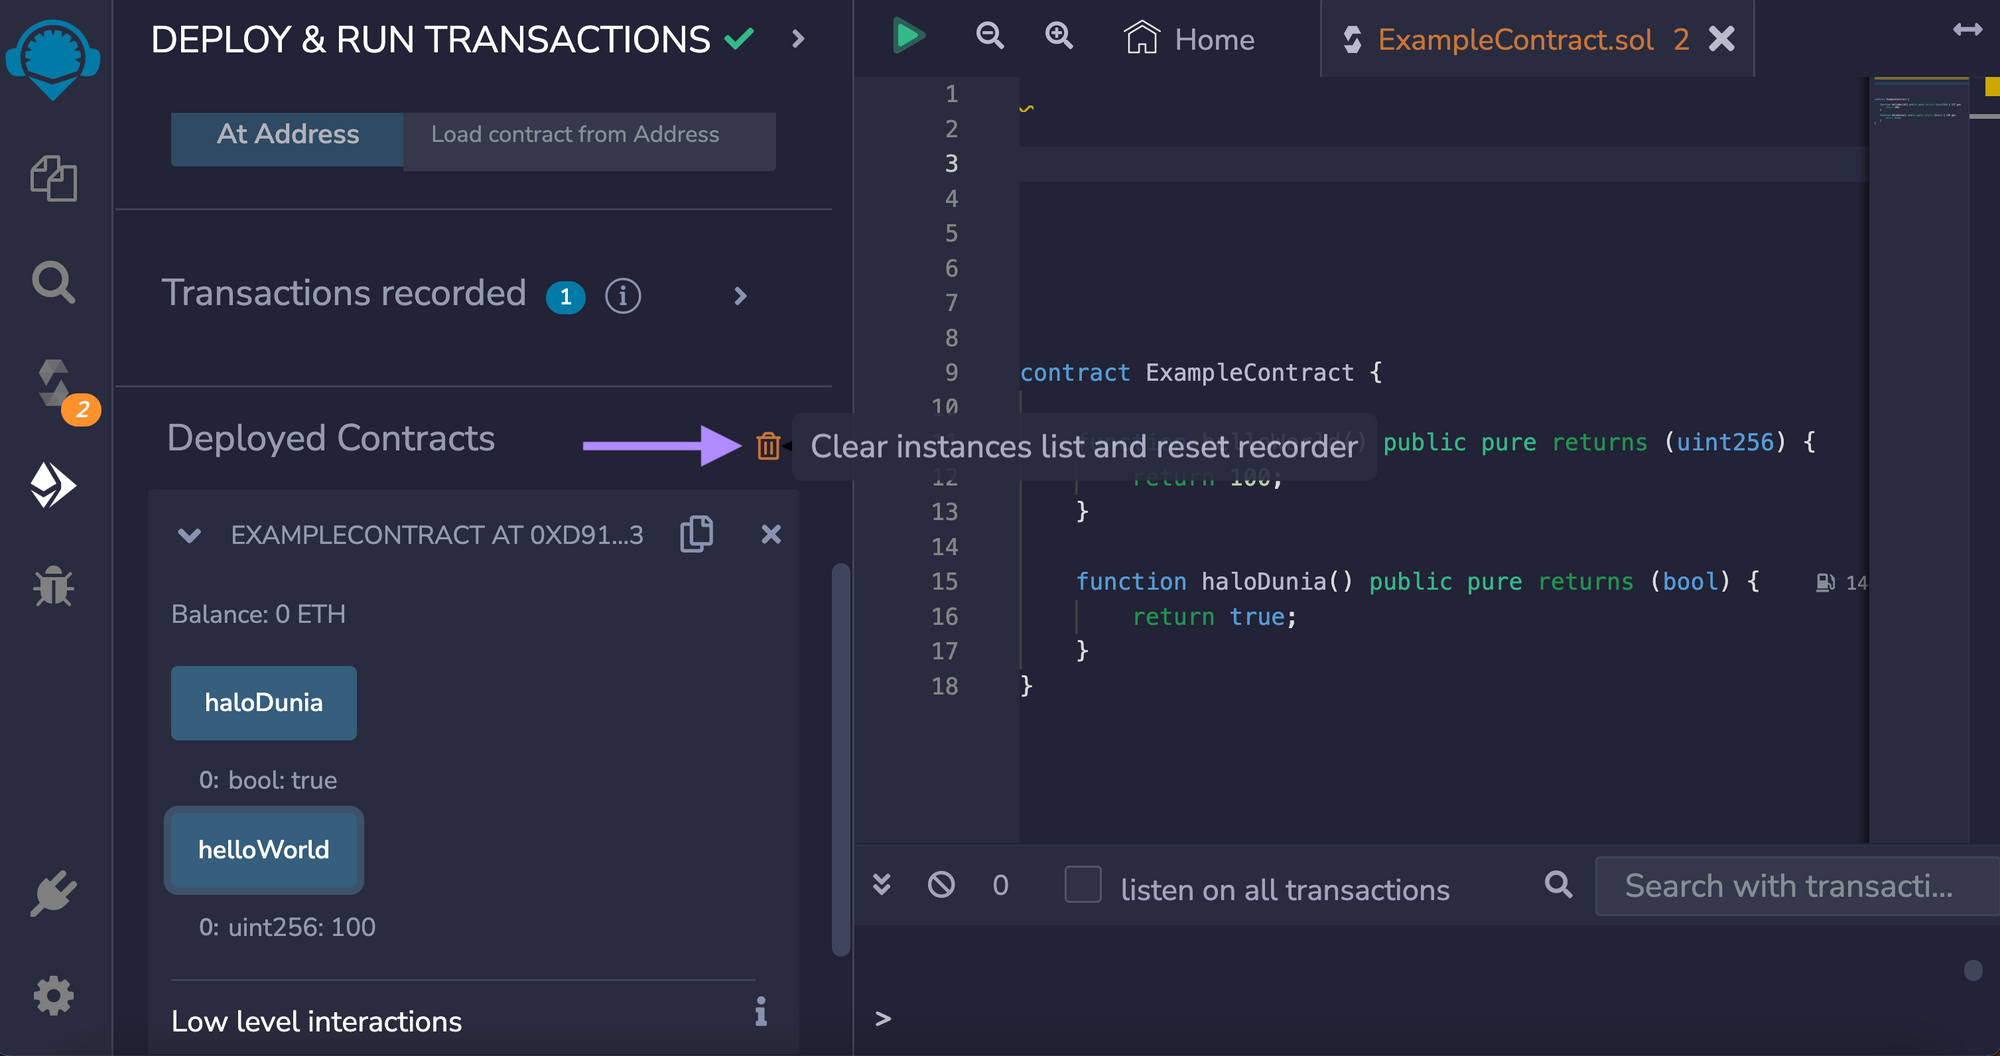Collapse the ExampleContract instance details
The height and width of the screenshot is (1056, 2000).
[188, 535]
